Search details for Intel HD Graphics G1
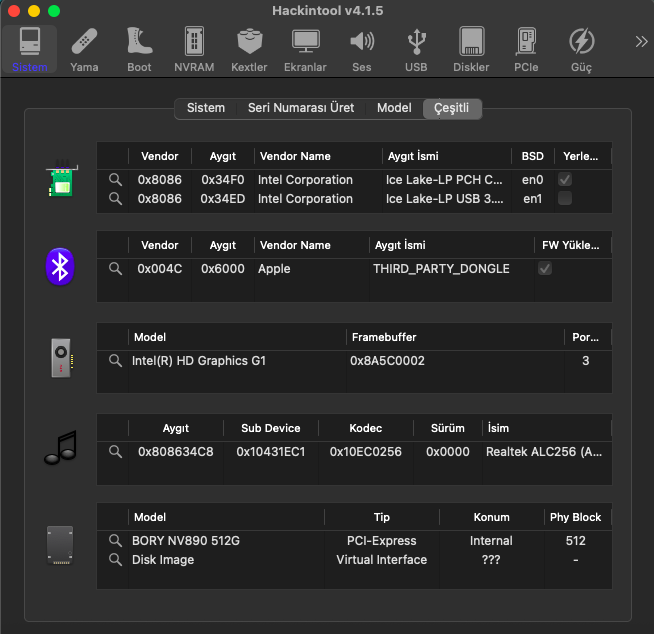 (116, 360)
